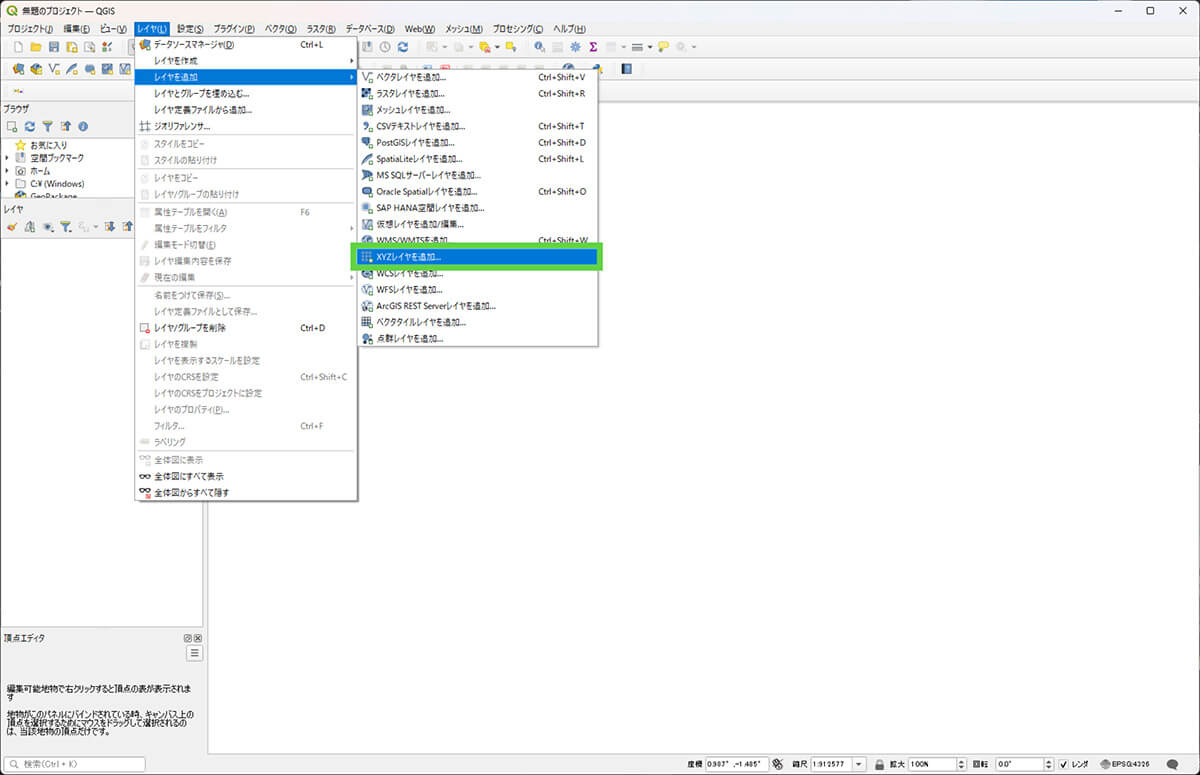Select WFSレイヤを追加... entry
Image resolution: width=1200 pixels, height=775 pixels.
[x=478, y=290]
